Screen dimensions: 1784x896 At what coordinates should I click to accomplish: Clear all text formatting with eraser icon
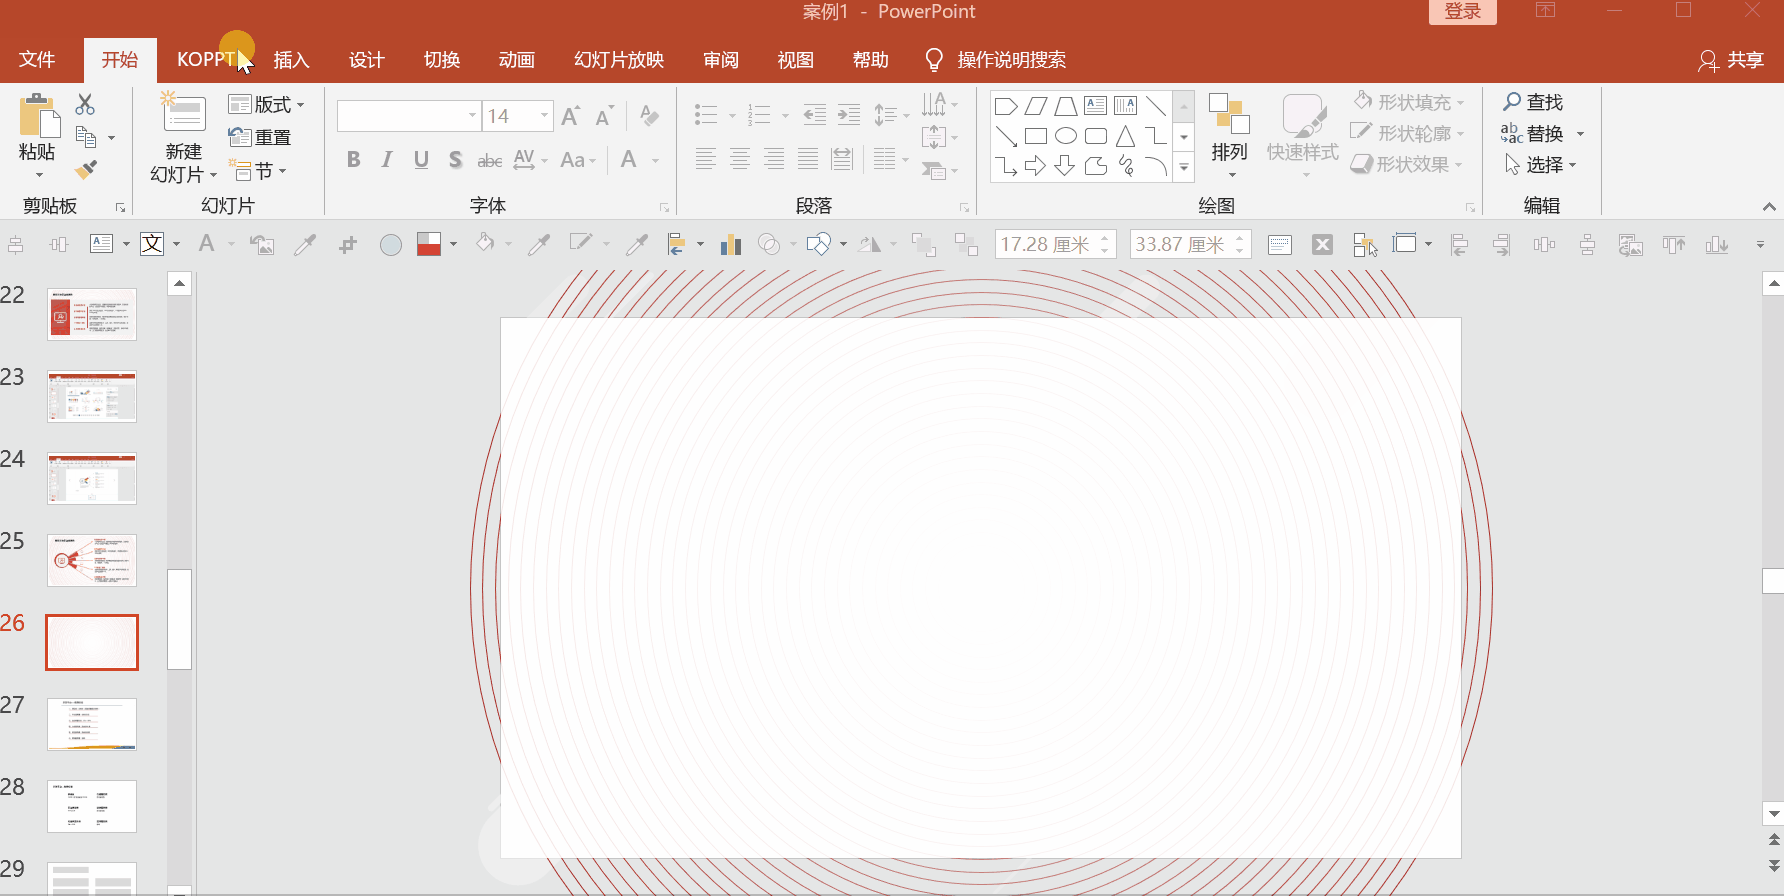coord(649,116)
